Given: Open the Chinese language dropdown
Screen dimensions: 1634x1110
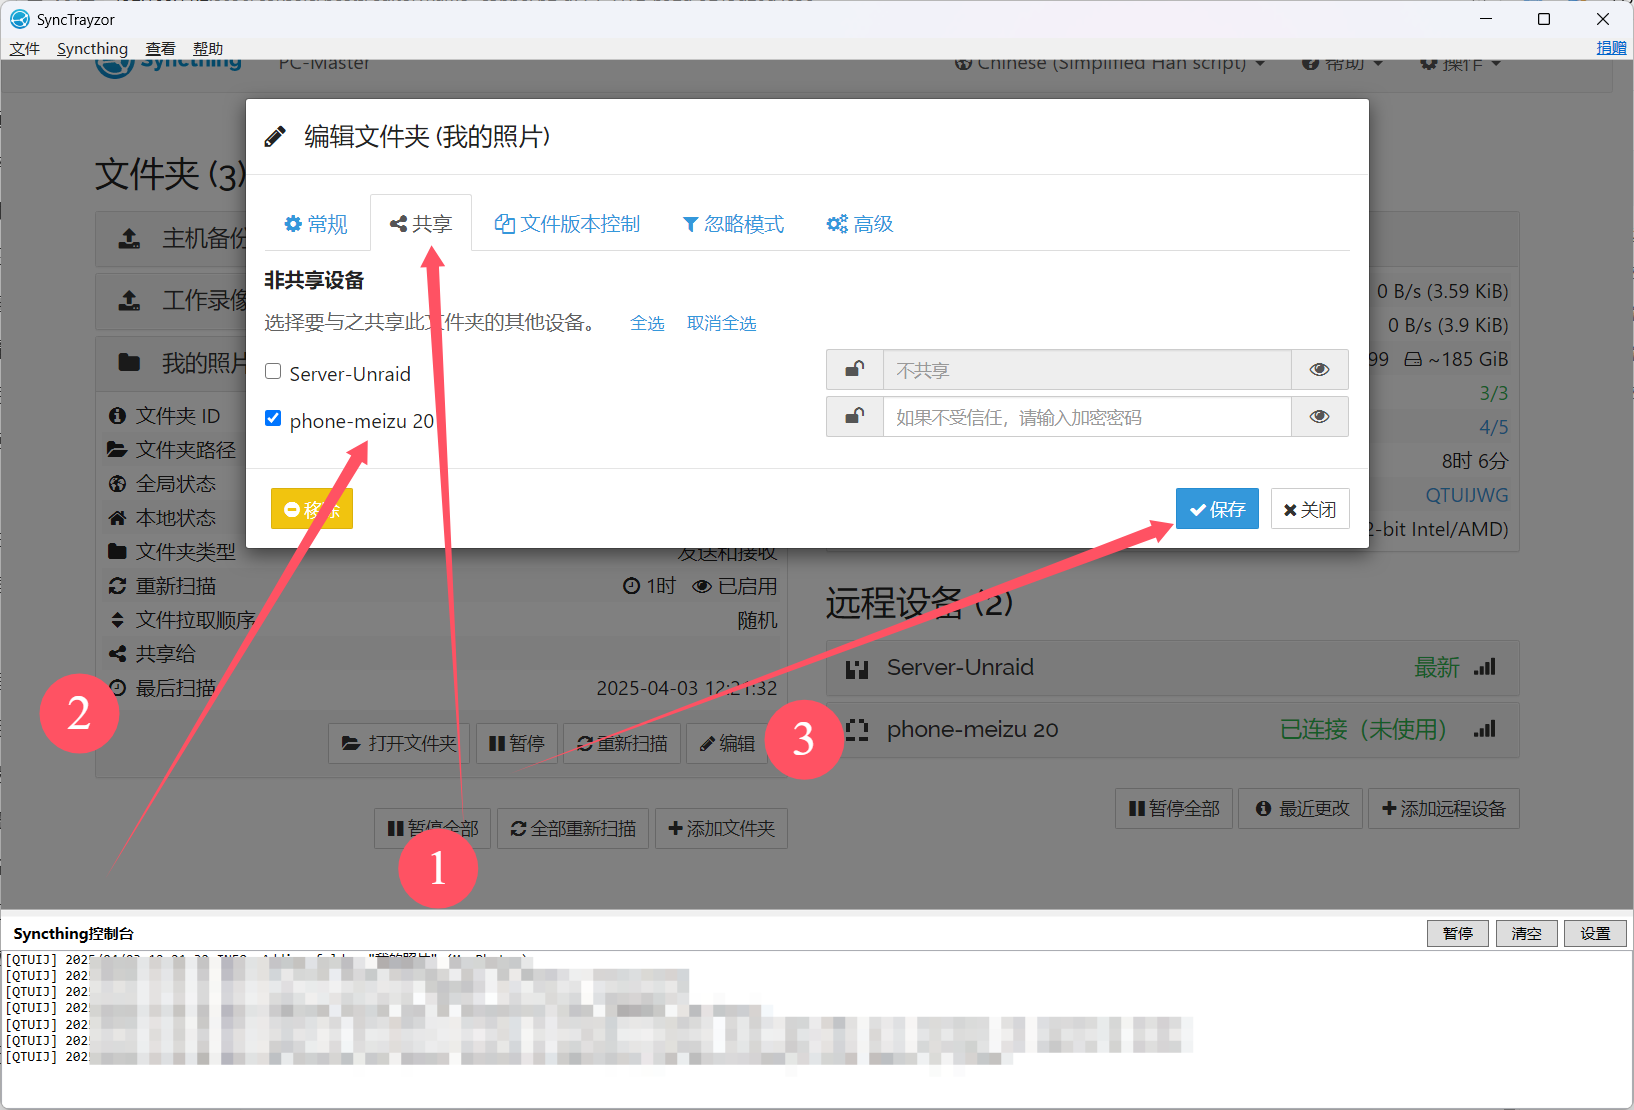Looking at the screenshot, I should tap(1110, 64).
